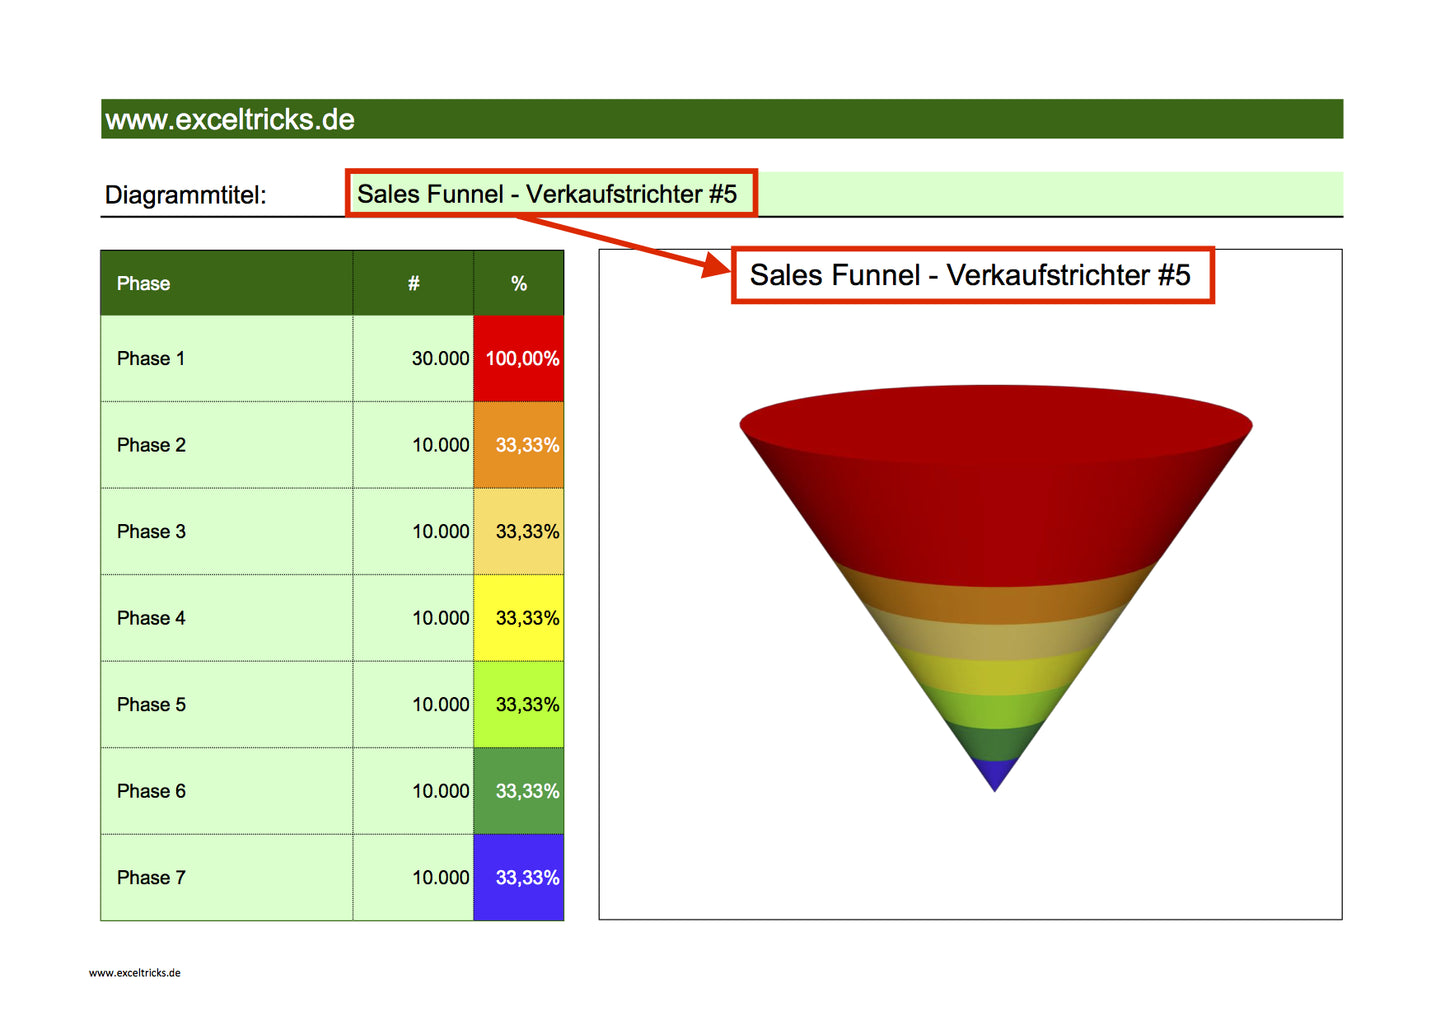The height and width of the screenshot is (1021, 1445).
Task: Click the blue tip of the funnel chart
Action: 994,775
